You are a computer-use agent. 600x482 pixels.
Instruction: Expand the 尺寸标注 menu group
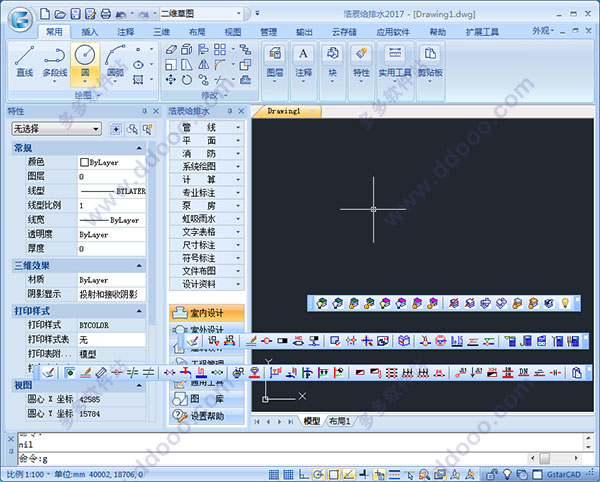click(207, 245)
